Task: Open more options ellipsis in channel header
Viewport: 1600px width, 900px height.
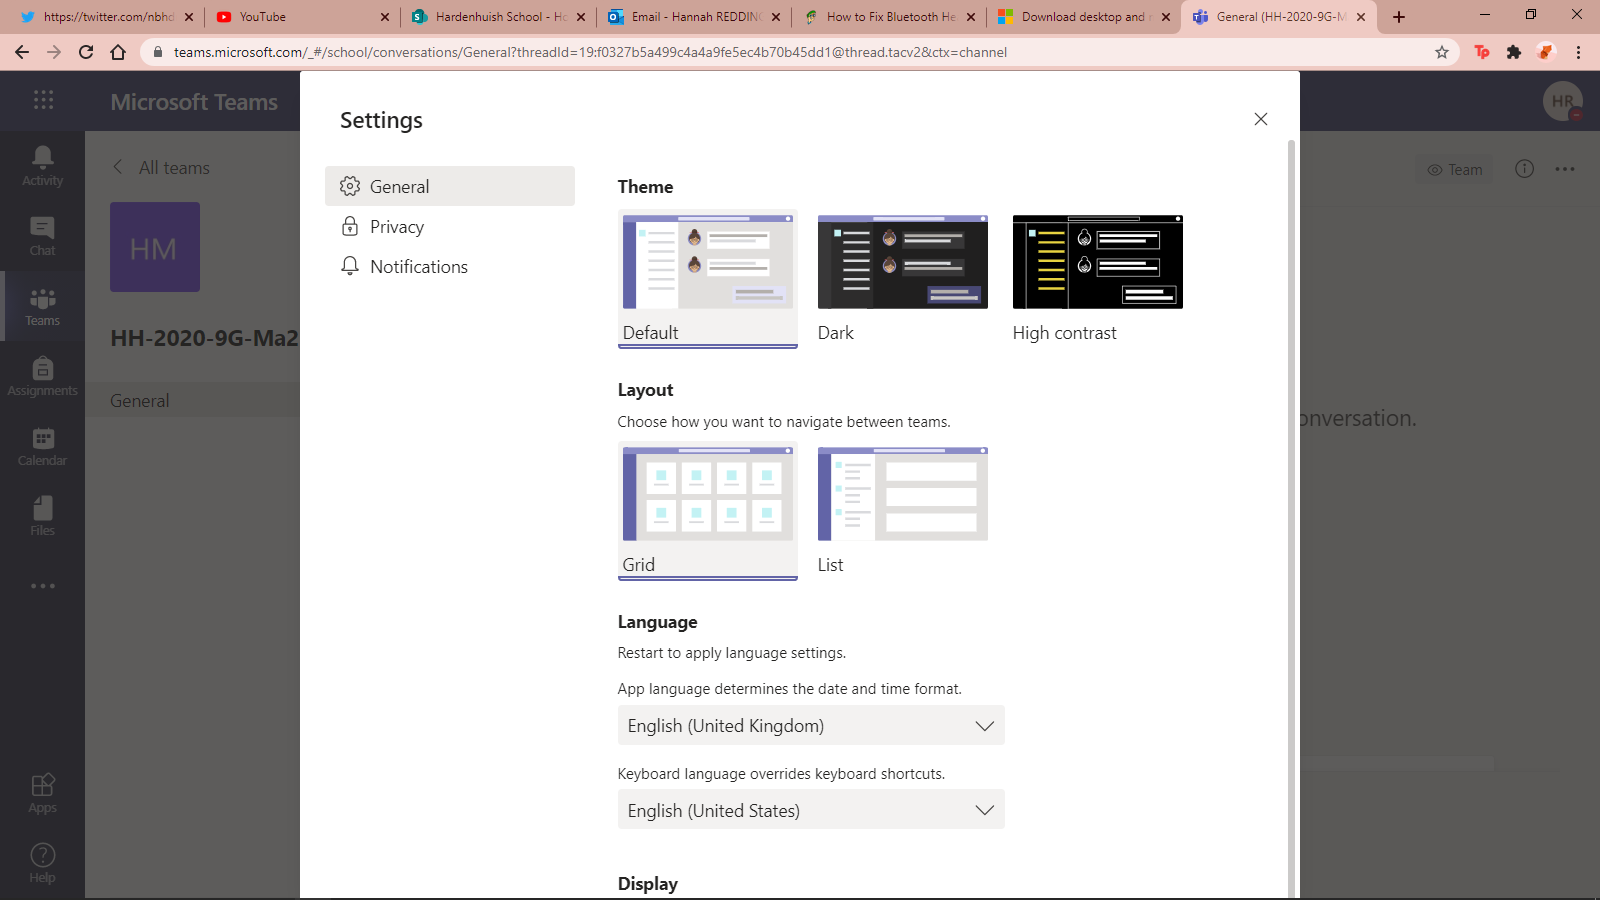Action: click(1565, 169)
